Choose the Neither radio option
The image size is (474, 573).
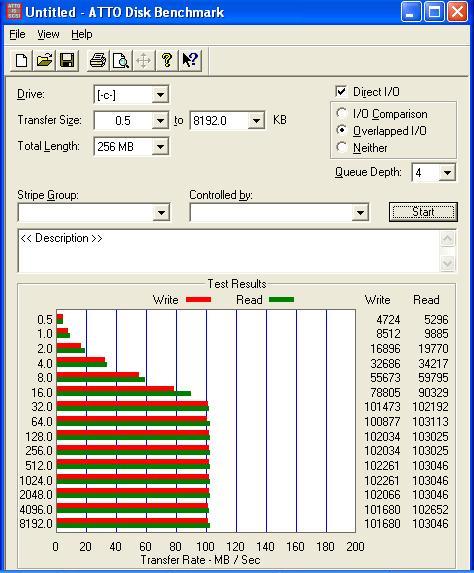[x=341, y=147]
